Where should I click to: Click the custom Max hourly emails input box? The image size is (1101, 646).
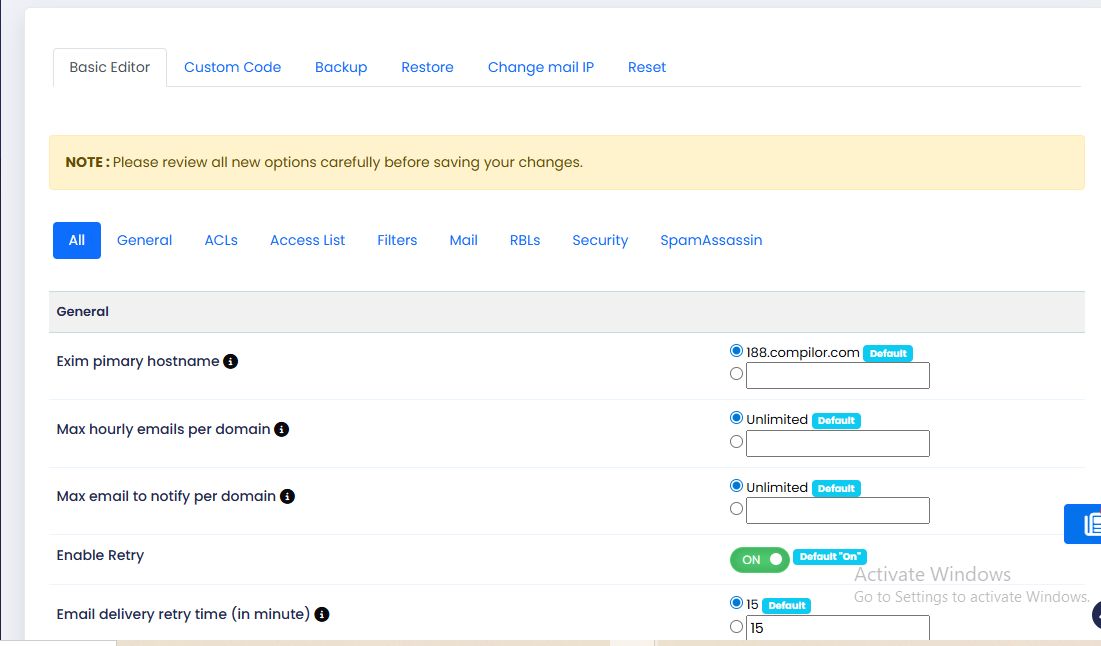click(x=838, y=443)
